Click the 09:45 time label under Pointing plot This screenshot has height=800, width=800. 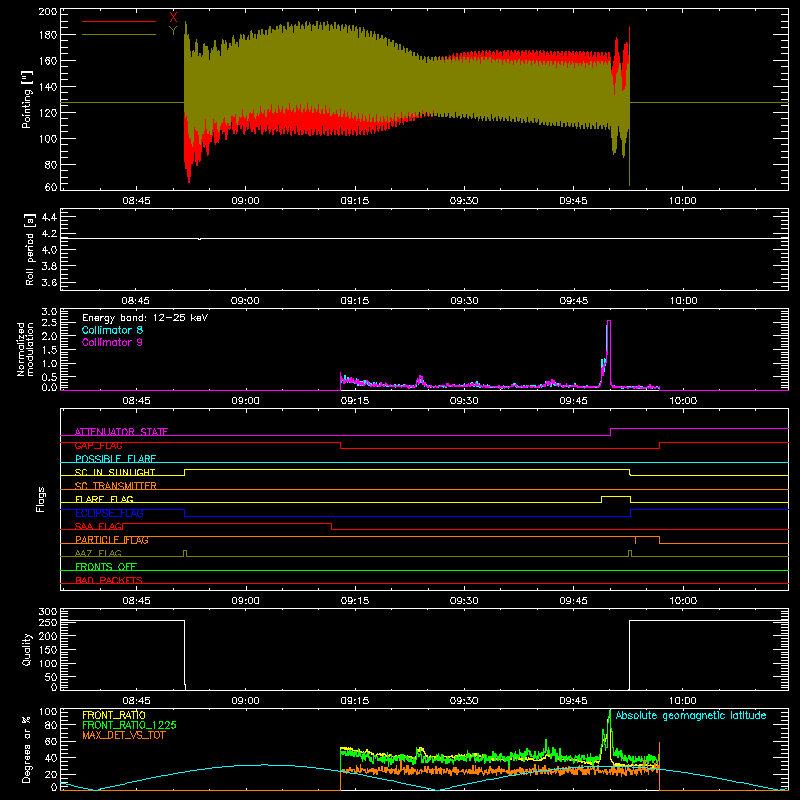pos(573,201)
